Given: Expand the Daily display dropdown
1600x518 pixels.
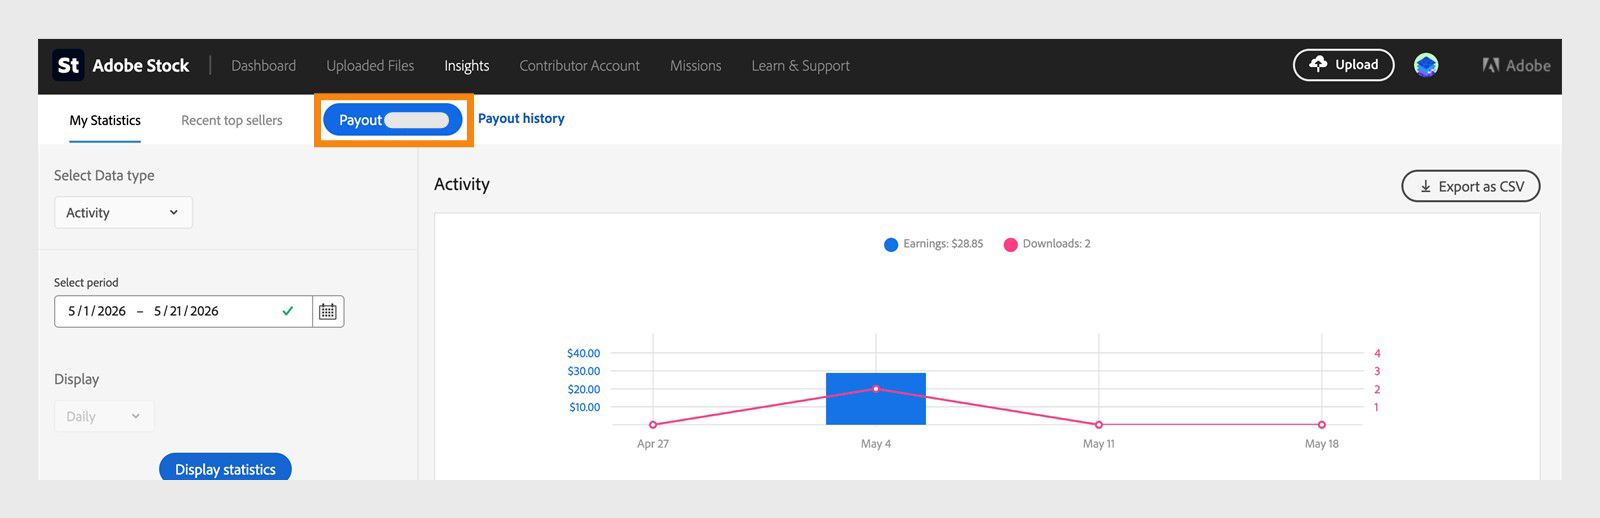Looking at the screenshot, I should (104, 416).
